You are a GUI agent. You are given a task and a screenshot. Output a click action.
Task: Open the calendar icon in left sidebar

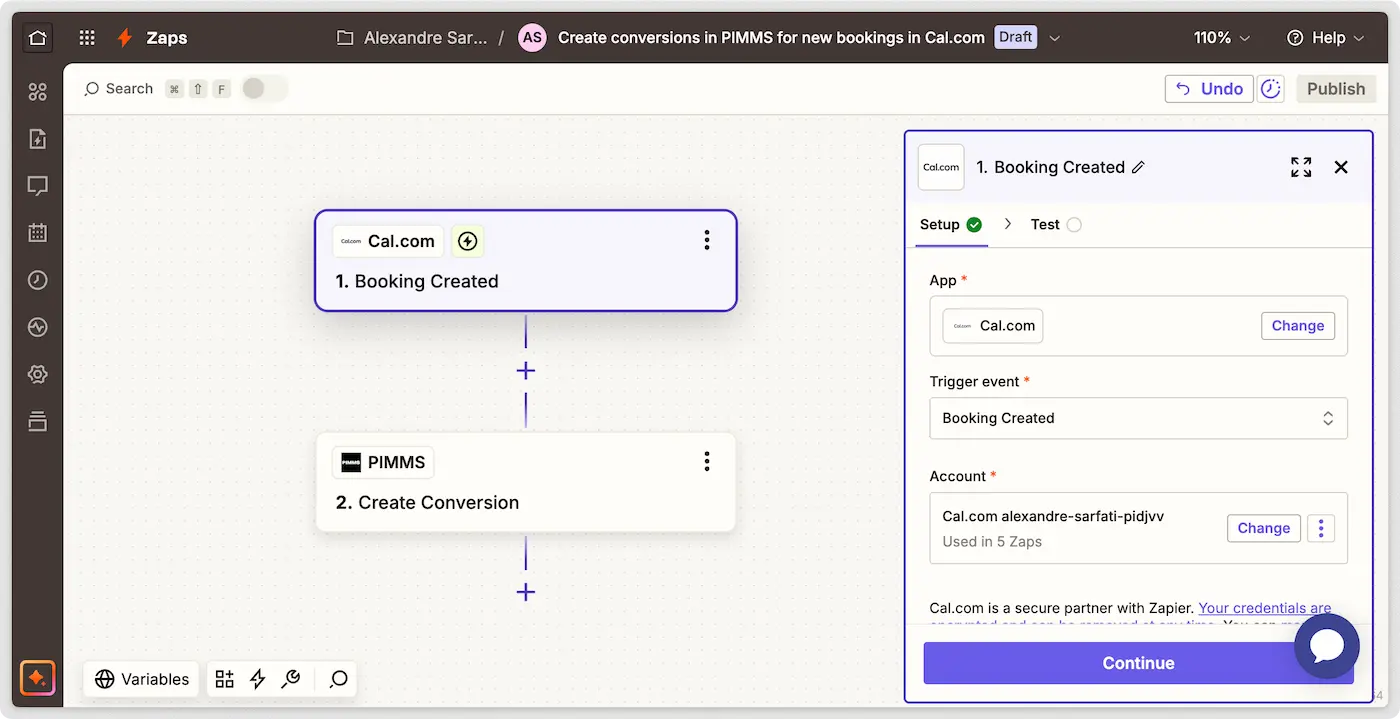coord(37,233)
